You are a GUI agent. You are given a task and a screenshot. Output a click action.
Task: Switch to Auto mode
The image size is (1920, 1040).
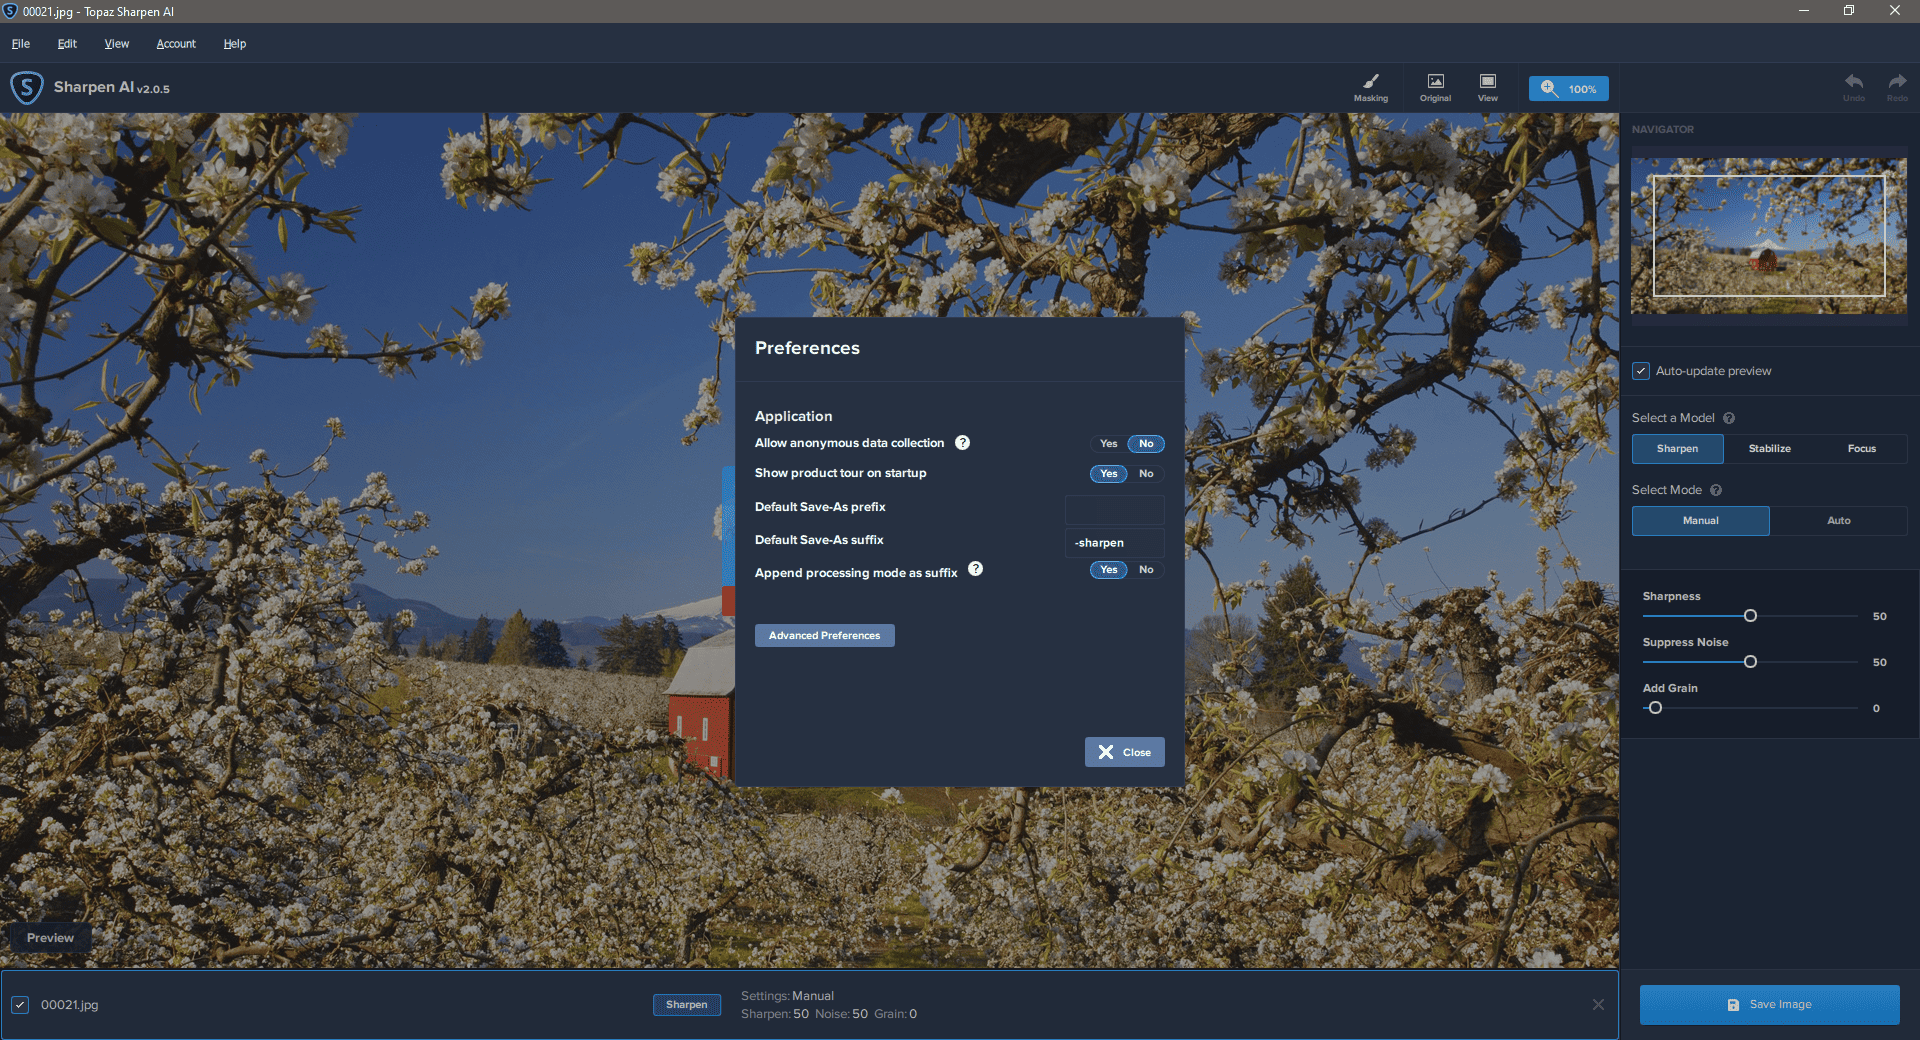[1838, 521]
